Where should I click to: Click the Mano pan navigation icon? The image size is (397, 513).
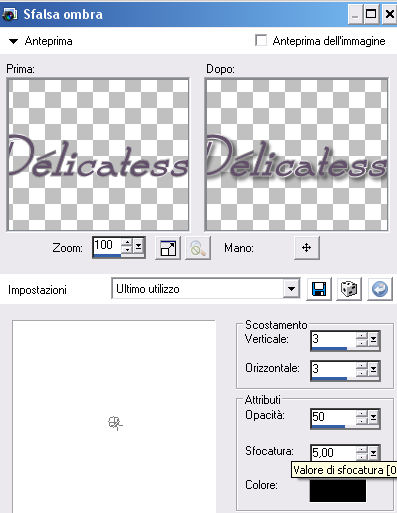tap(307, 248)
